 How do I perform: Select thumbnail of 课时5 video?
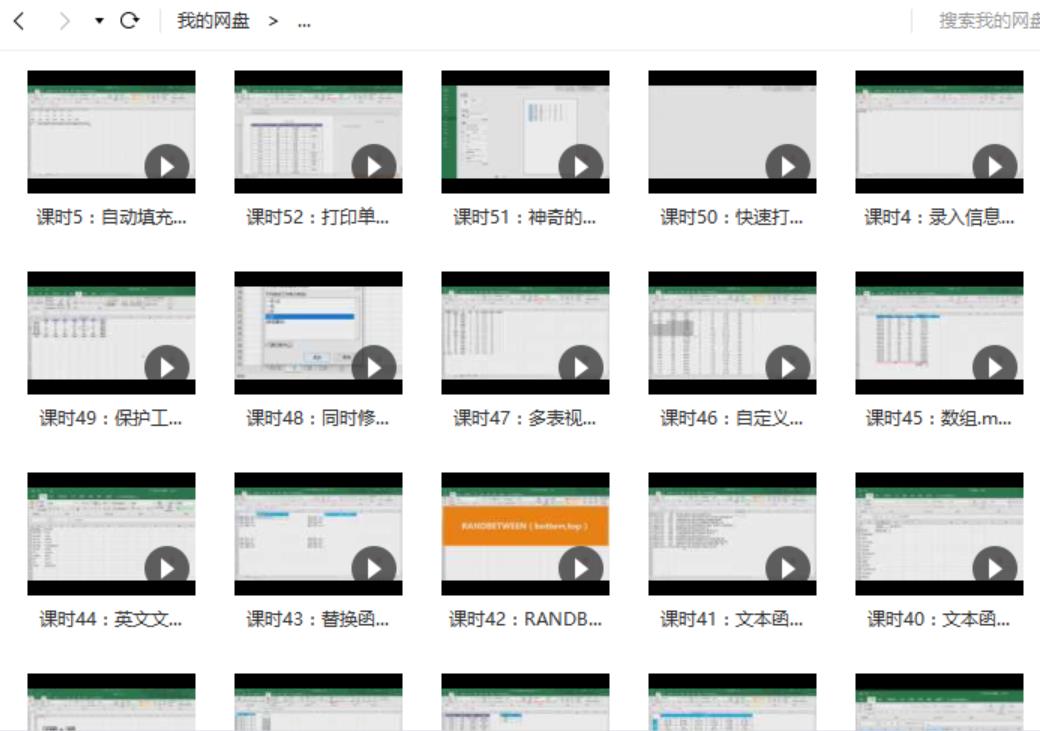(111, 131)
